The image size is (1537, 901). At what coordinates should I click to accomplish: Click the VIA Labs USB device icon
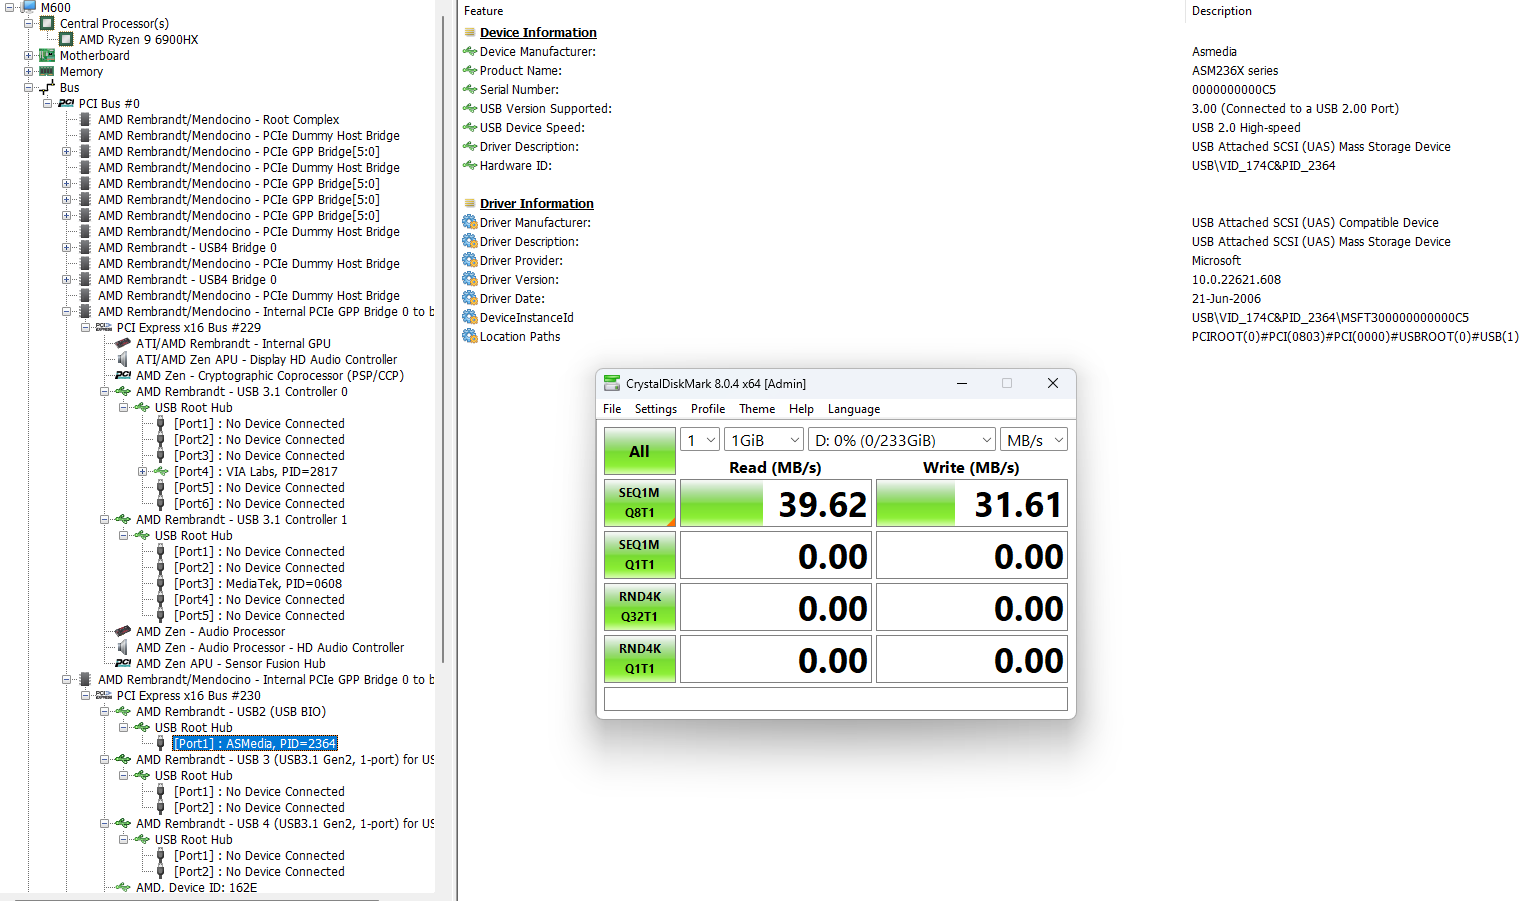pos(161,471)
